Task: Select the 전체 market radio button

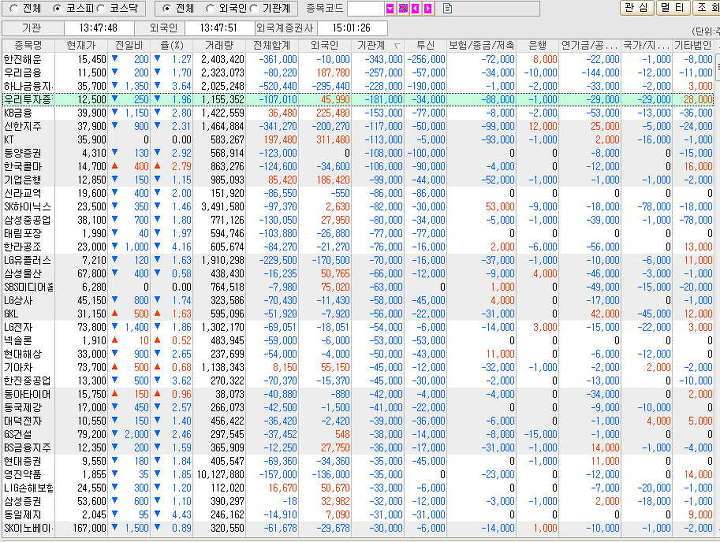Action: [x=14, y=8]
